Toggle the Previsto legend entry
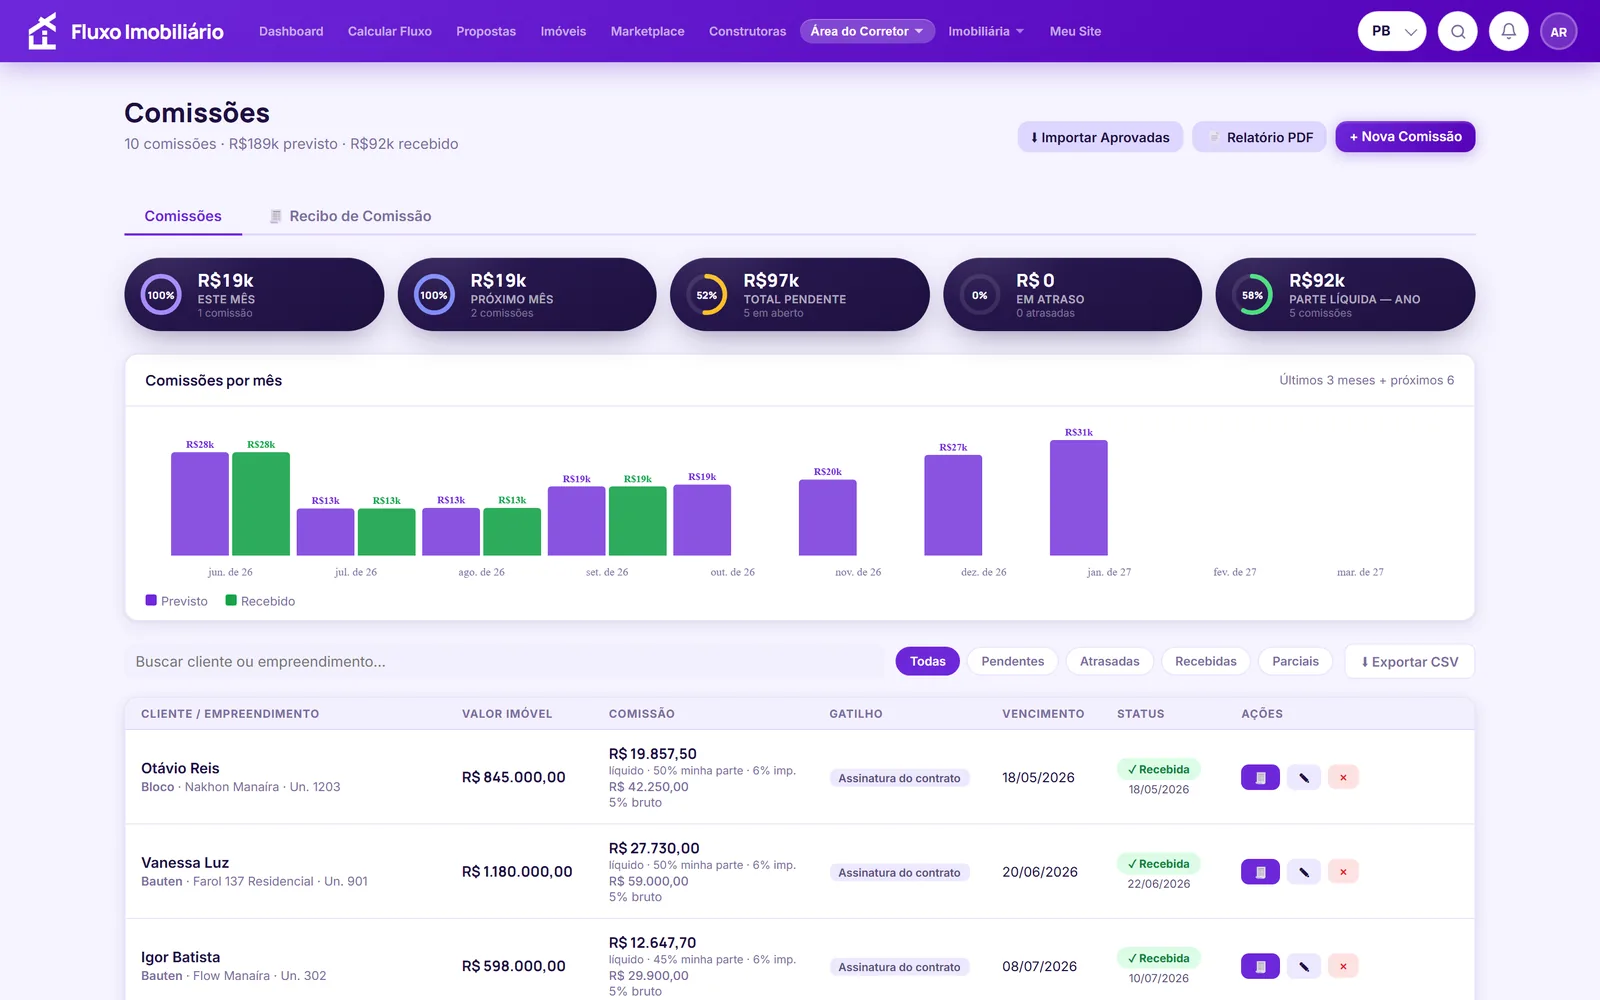 tap(177, 601)
